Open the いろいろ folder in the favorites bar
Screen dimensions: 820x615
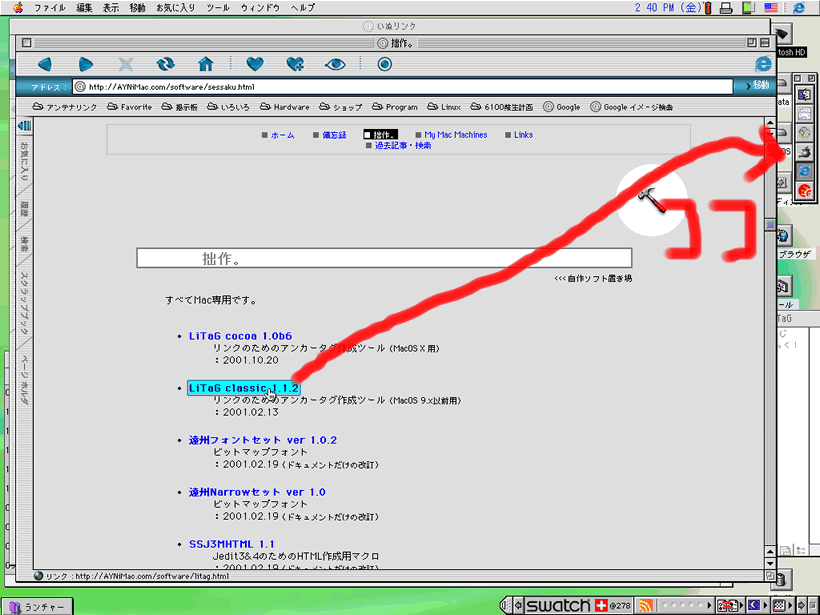click(228, 107)
